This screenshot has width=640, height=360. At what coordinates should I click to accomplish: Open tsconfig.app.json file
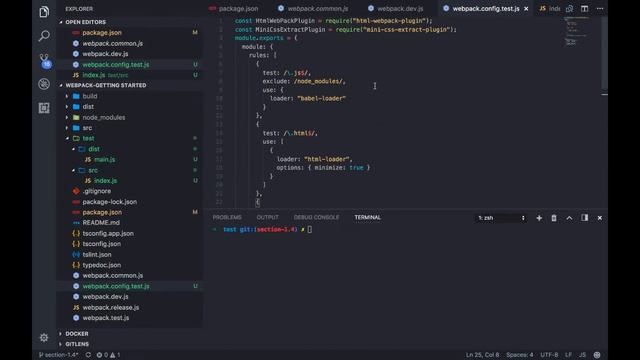click(108, 233)
